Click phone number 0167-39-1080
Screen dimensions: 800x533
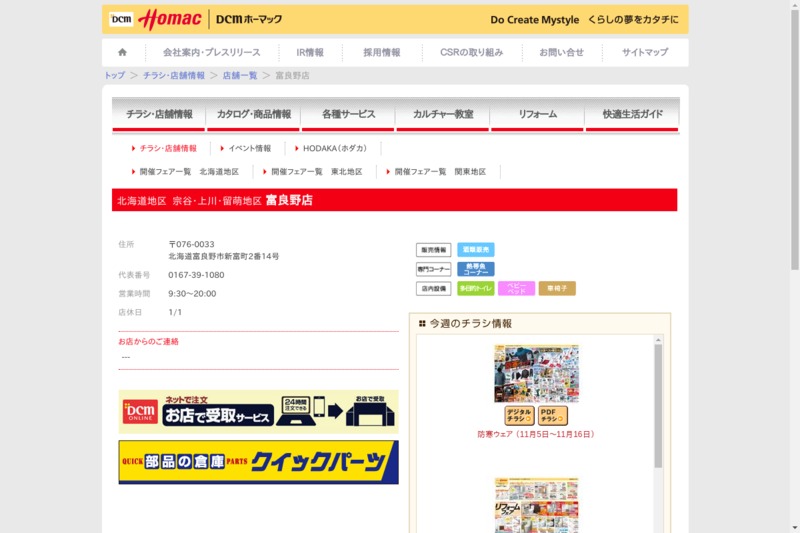[196, 275]
